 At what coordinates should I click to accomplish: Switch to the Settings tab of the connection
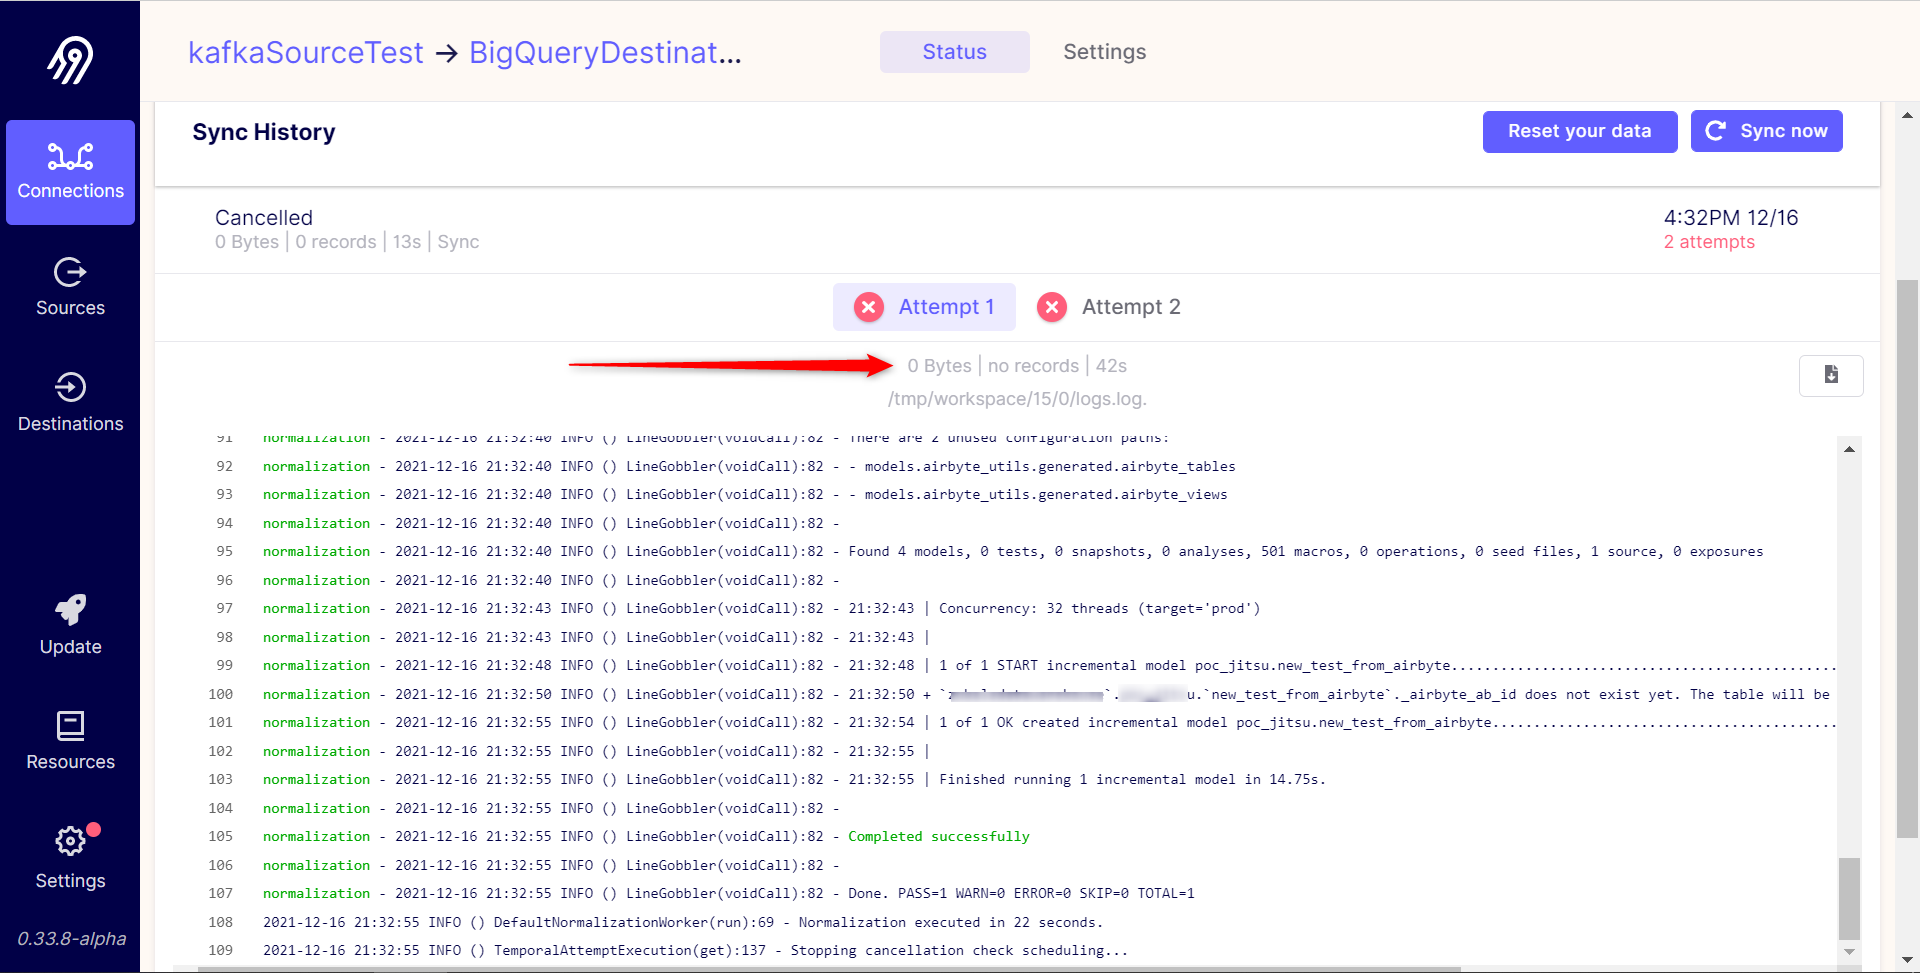(x=1104, y=51)
